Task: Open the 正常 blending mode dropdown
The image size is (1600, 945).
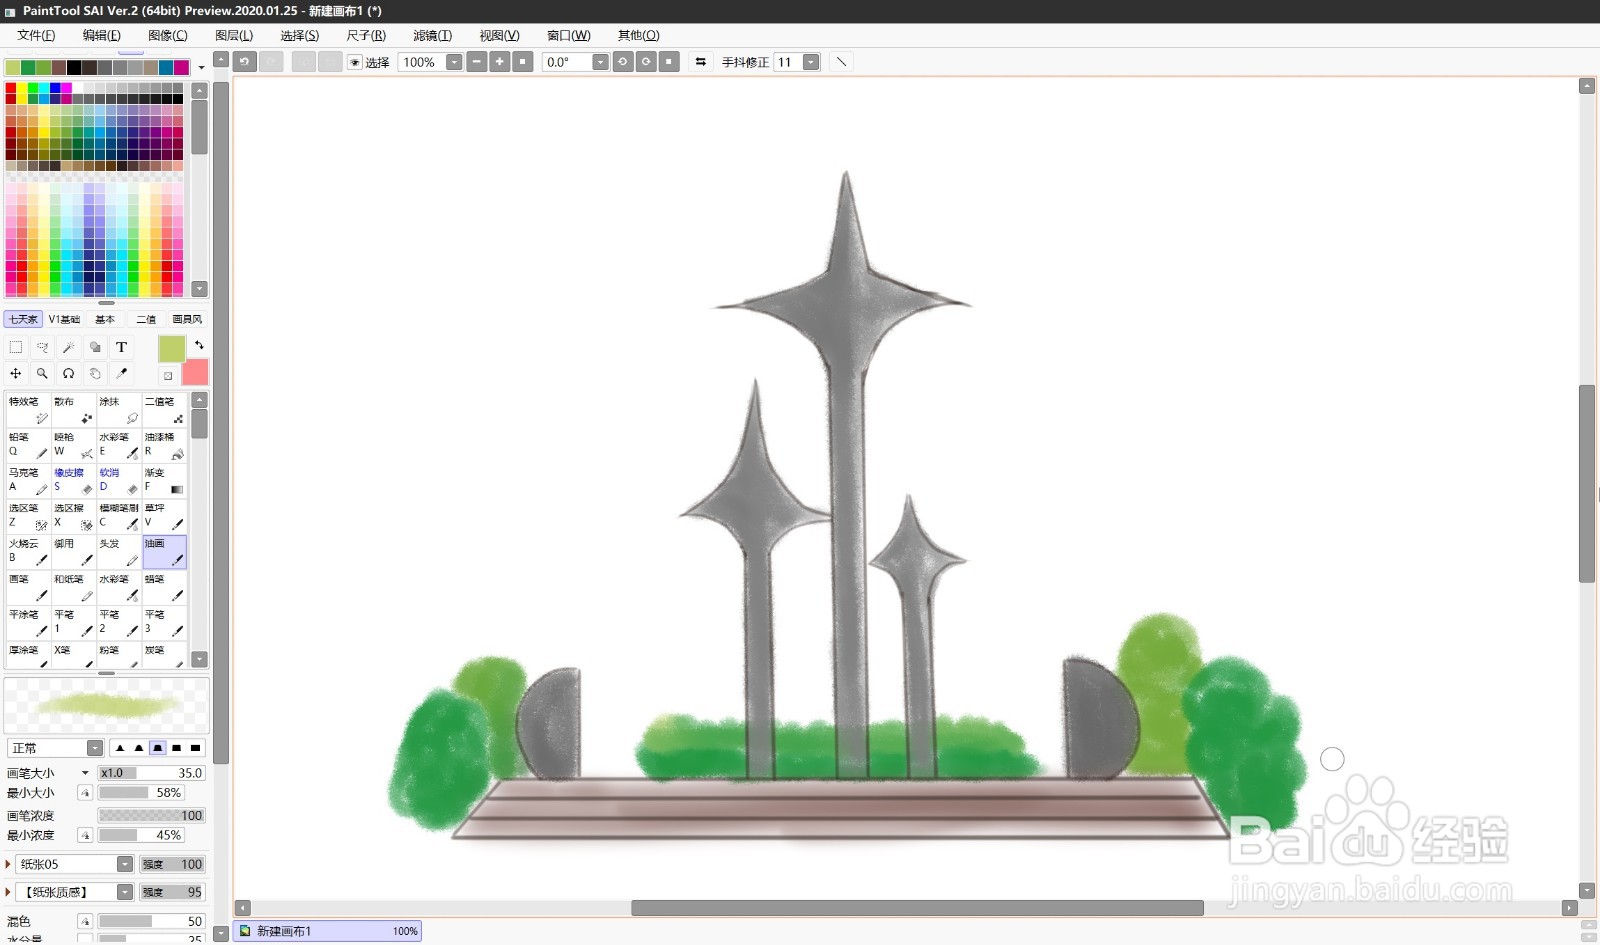Action: (95, 748)
